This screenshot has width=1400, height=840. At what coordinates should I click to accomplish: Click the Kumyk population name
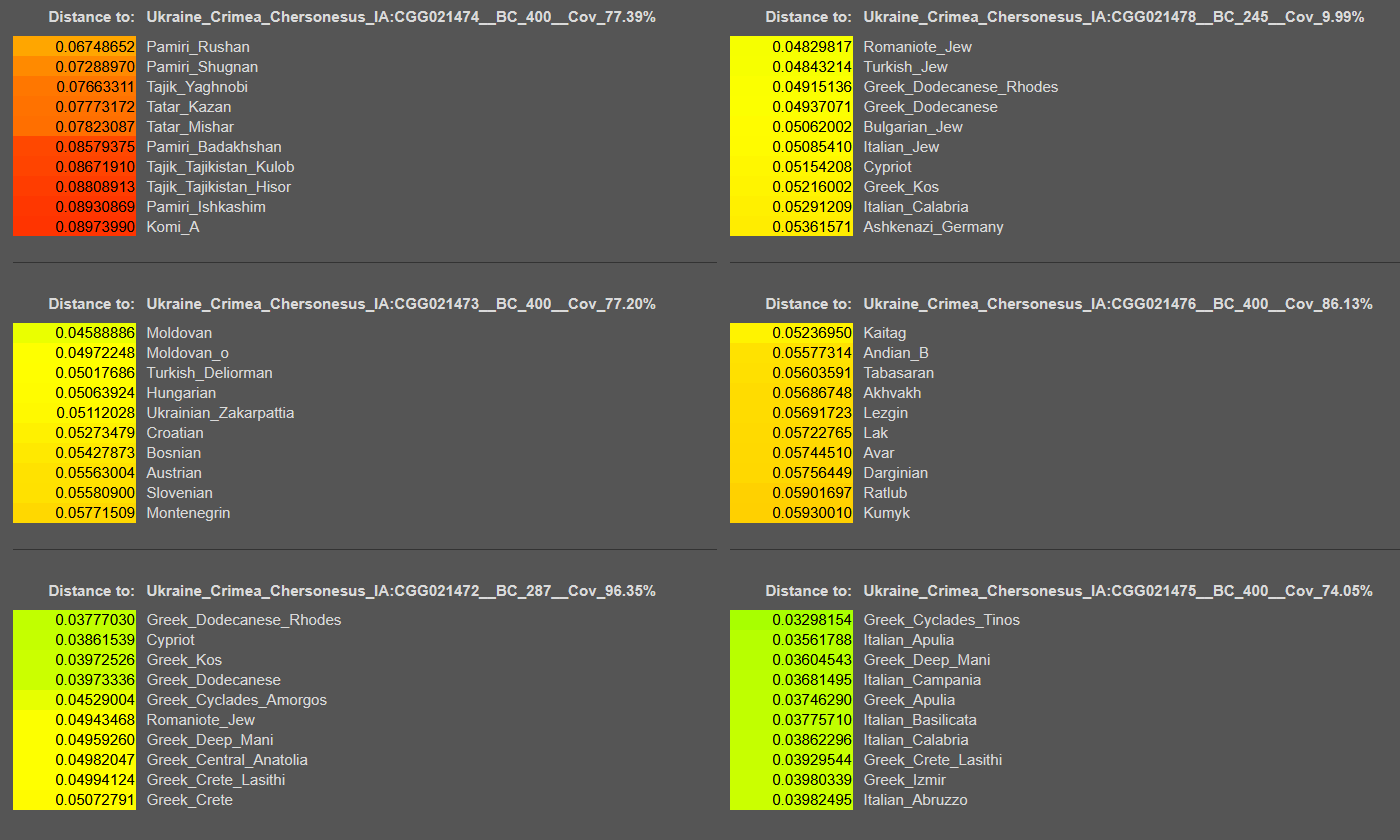coord(886,513)
